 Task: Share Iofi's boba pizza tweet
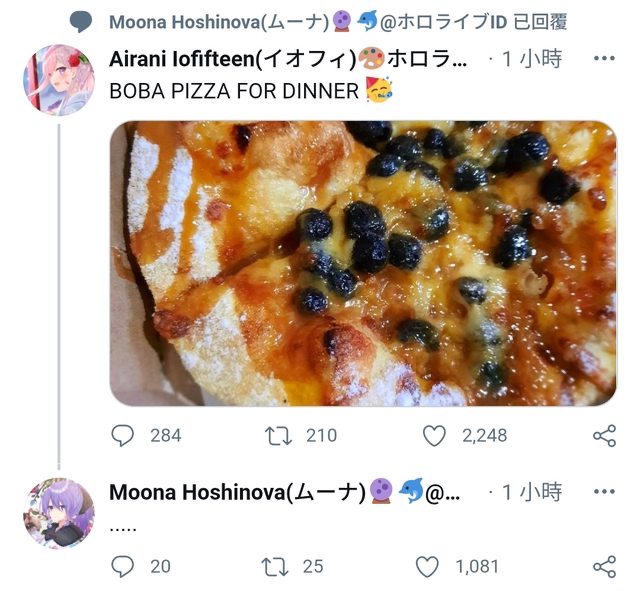click(x=604, y=435)
